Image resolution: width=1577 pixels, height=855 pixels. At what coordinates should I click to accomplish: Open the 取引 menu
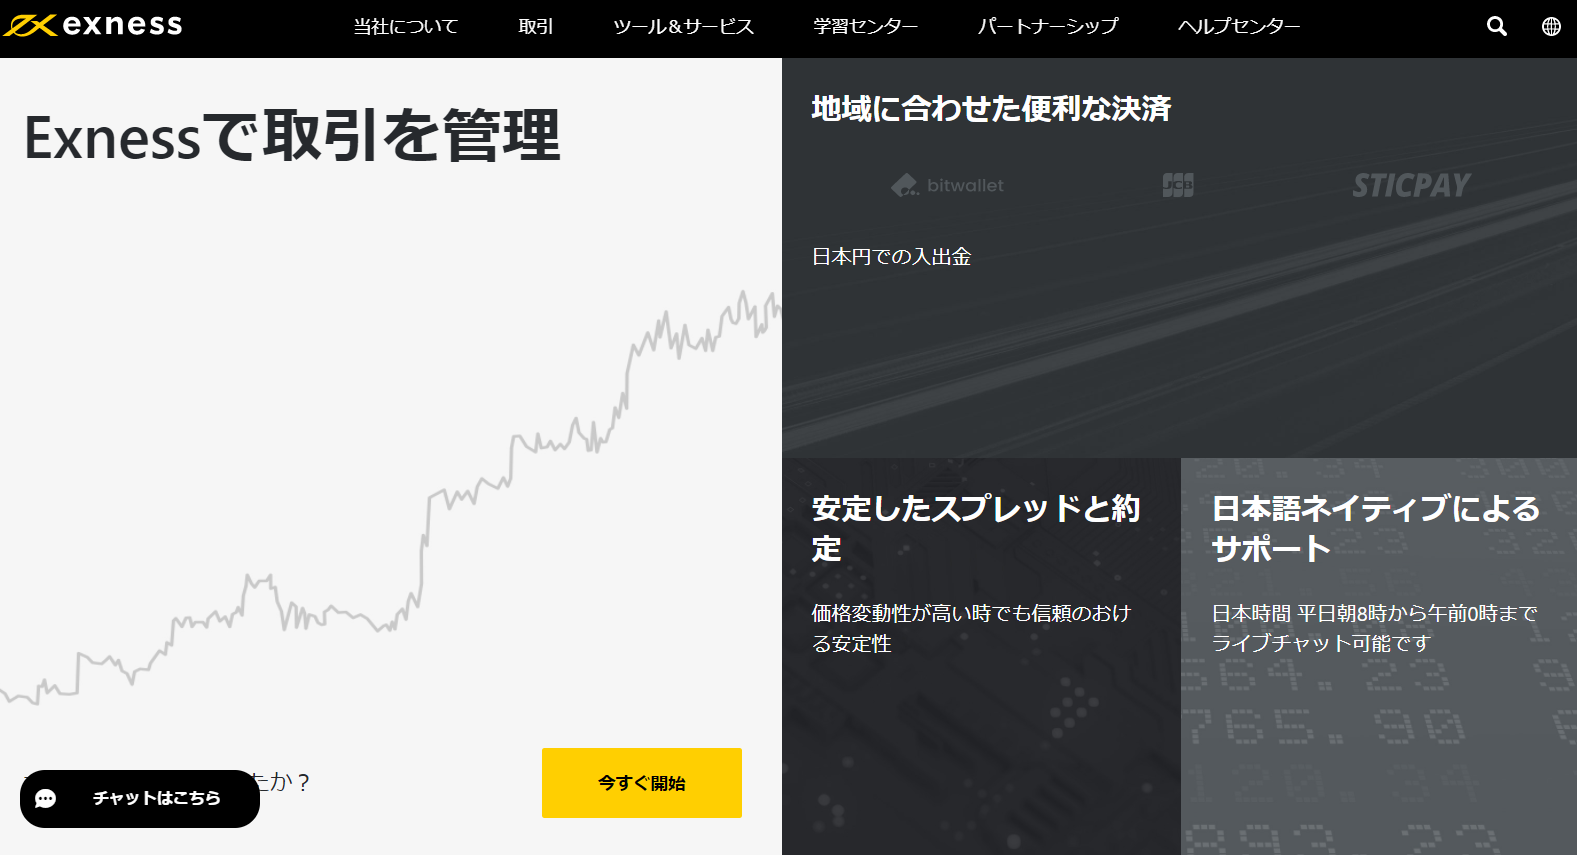coord(535,27)
